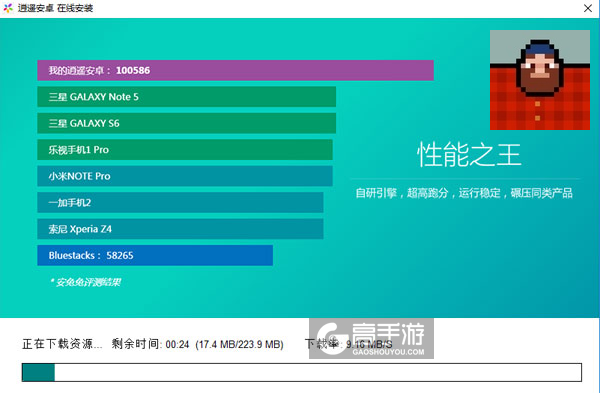
Task: Click the 小米NOTE Pro bar
Action: pos(185,176)
